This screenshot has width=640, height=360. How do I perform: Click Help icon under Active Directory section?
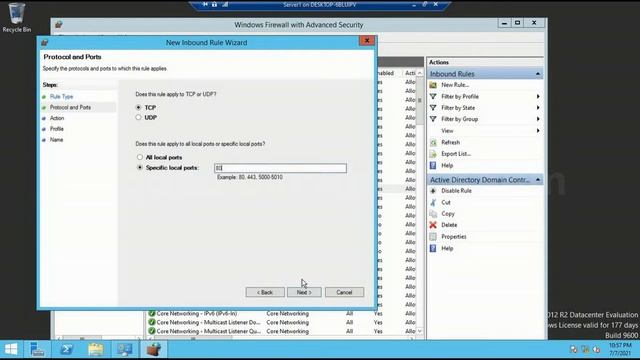[x=433, y=248]
